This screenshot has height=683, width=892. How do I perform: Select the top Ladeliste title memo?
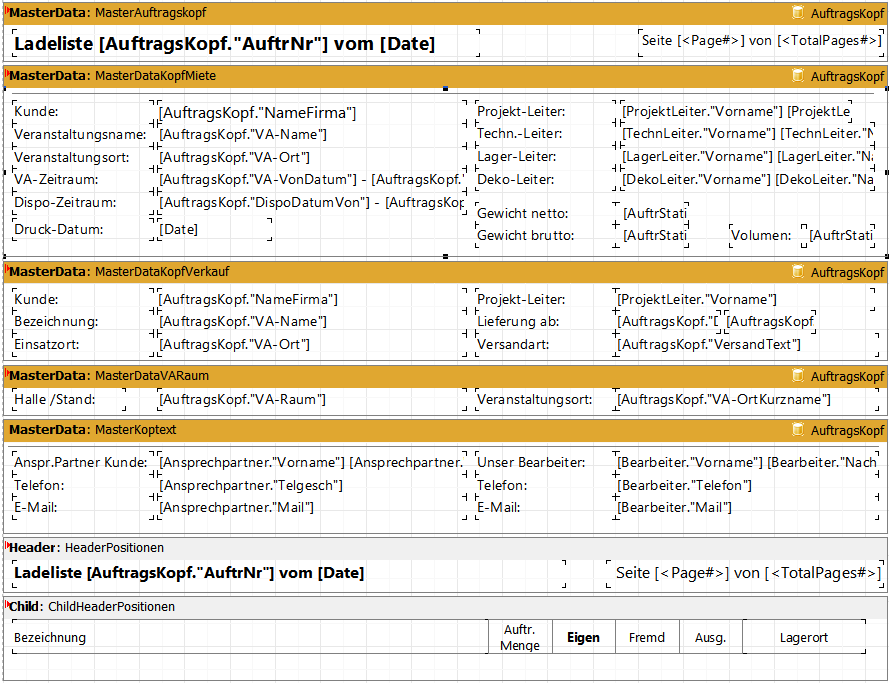246,43
